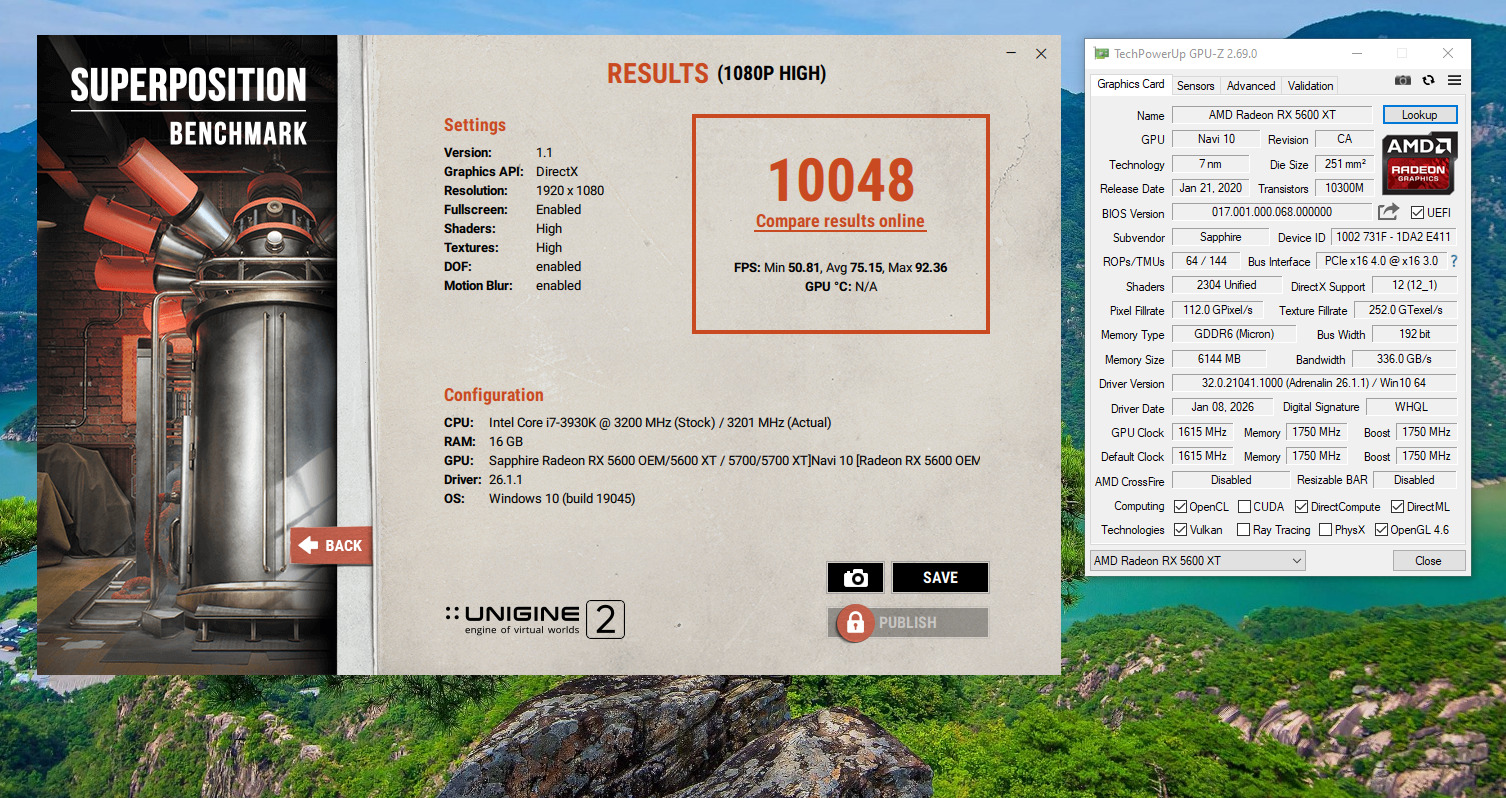The image size is (1506, 798).
Task: Close the Superposition results window
Action: (x=1041, y=54)
